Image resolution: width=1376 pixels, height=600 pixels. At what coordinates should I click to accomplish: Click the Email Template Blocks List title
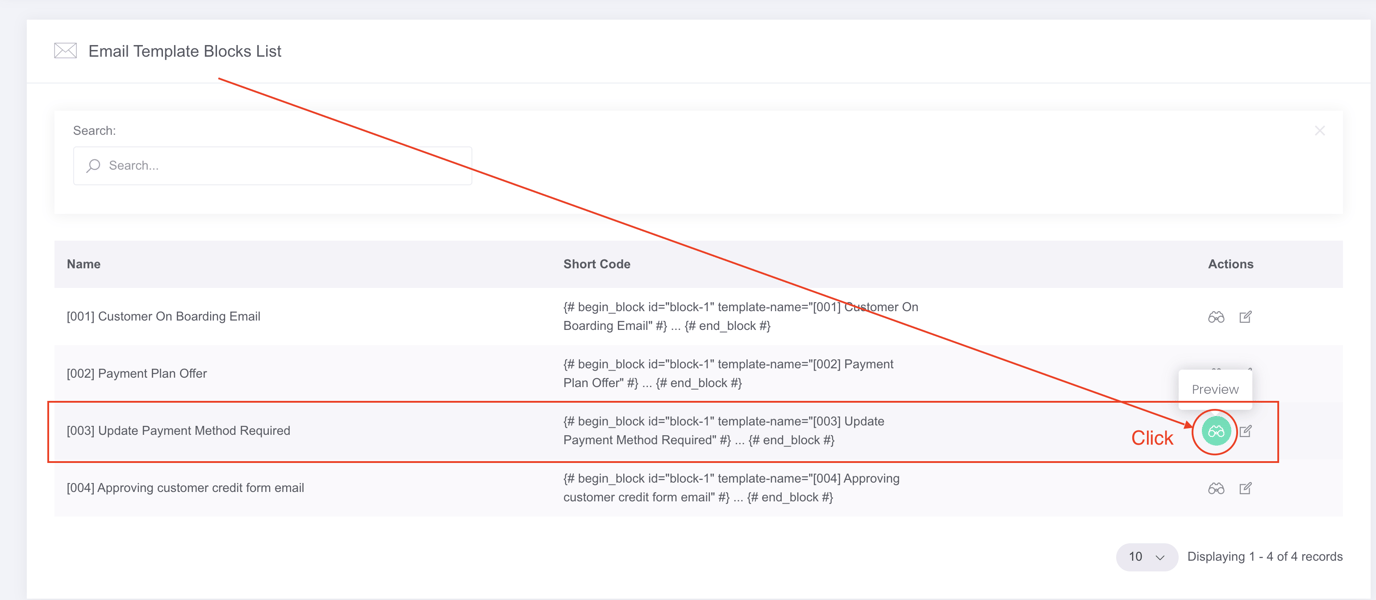click(x=185, y=51)
